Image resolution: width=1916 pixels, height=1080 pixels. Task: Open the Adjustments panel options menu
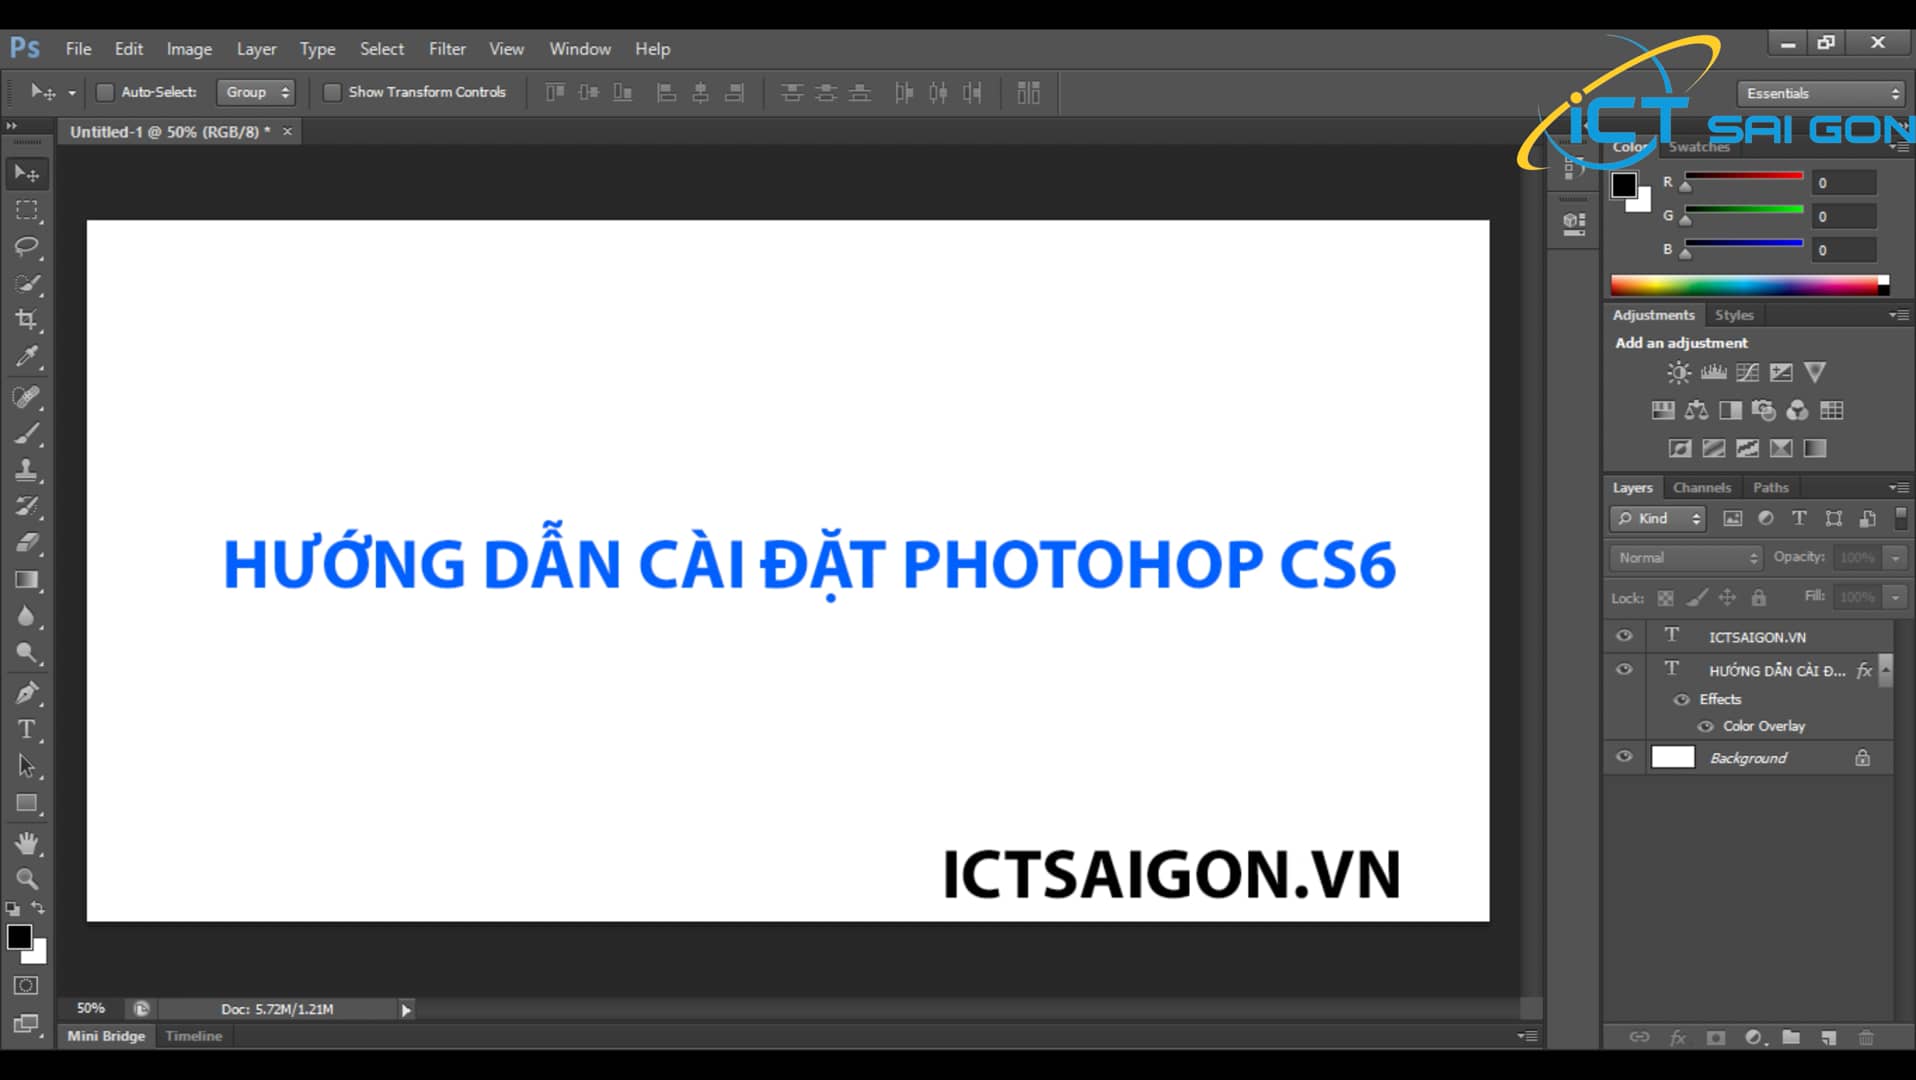(x=1899, y=315)
